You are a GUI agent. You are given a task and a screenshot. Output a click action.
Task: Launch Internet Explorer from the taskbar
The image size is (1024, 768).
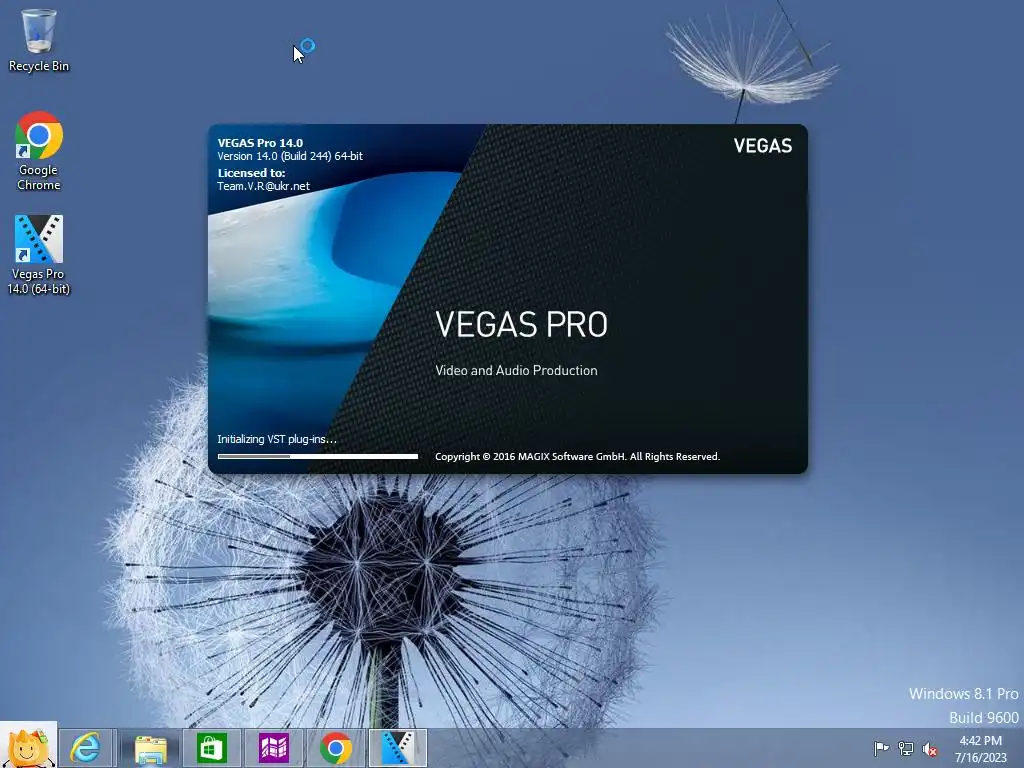point(87,748)
